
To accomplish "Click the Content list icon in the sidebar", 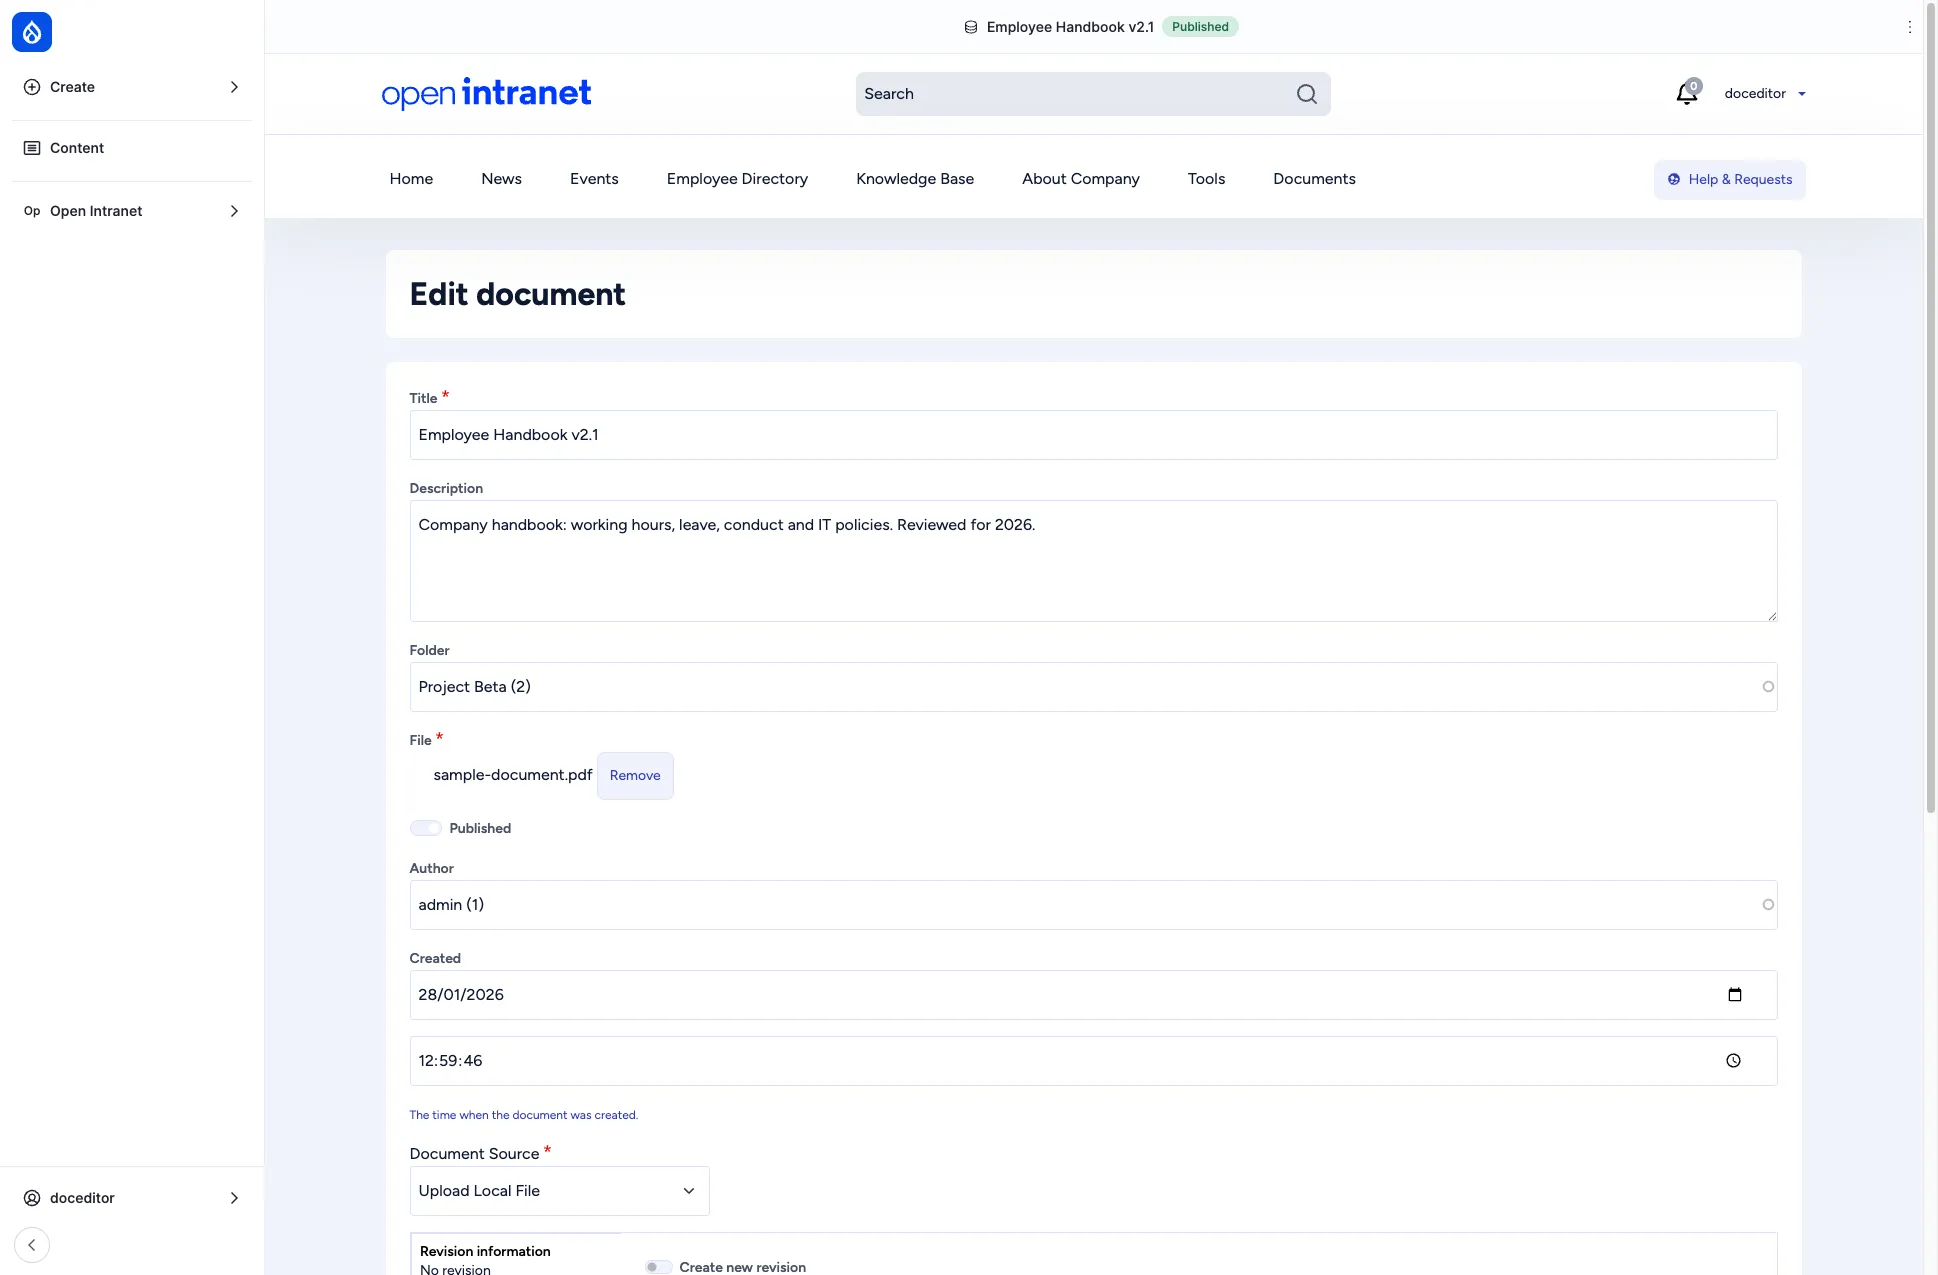I will coord(32,148).
